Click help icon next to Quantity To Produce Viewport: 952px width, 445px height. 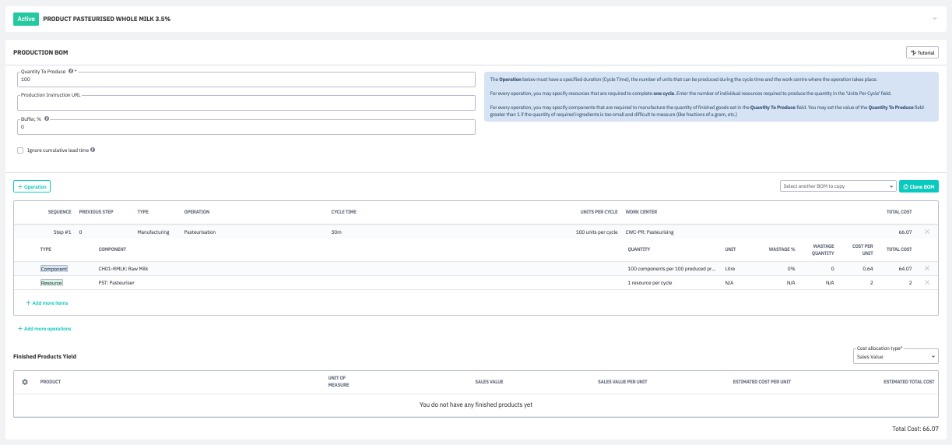70,71
